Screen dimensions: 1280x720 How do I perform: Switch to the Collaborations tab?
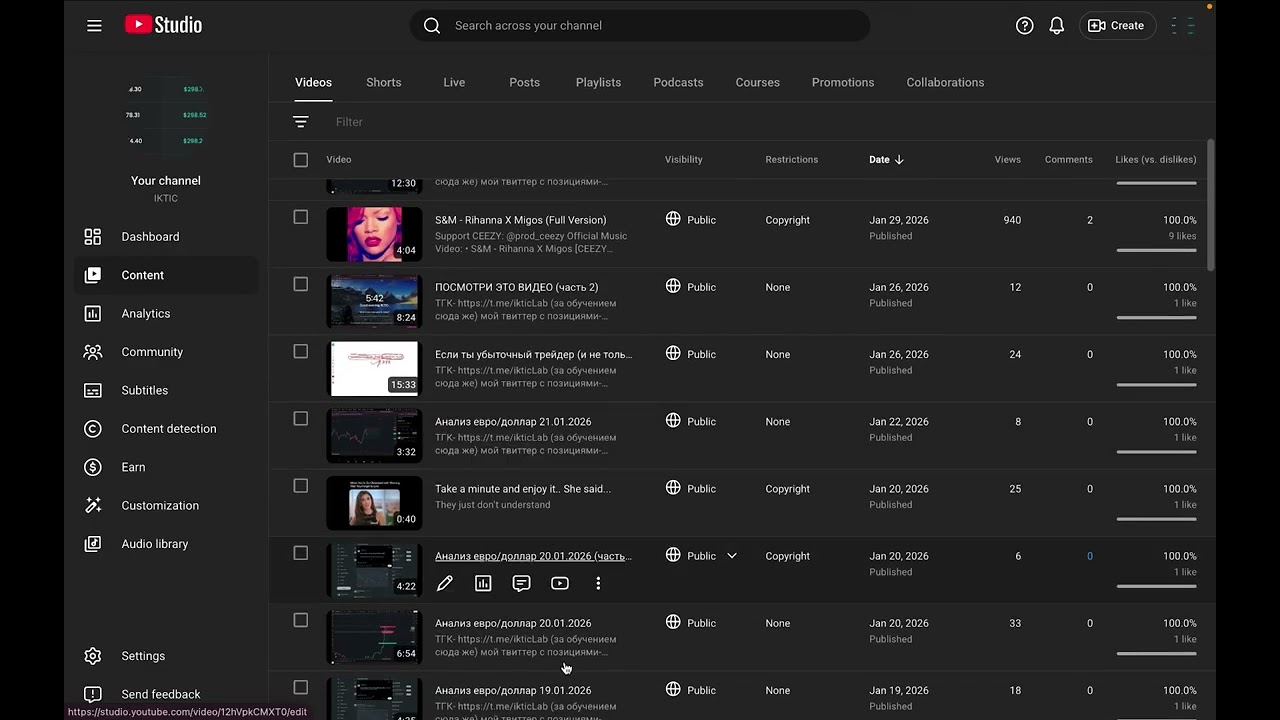pos(945,82)
